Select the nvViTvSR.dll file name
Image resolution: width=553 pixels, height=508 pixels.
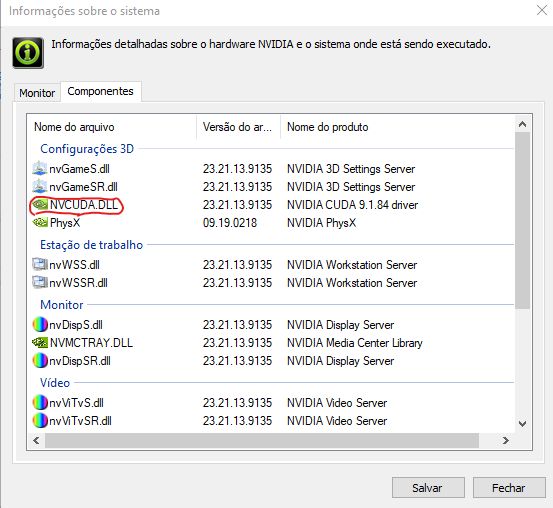pos(80,421)
